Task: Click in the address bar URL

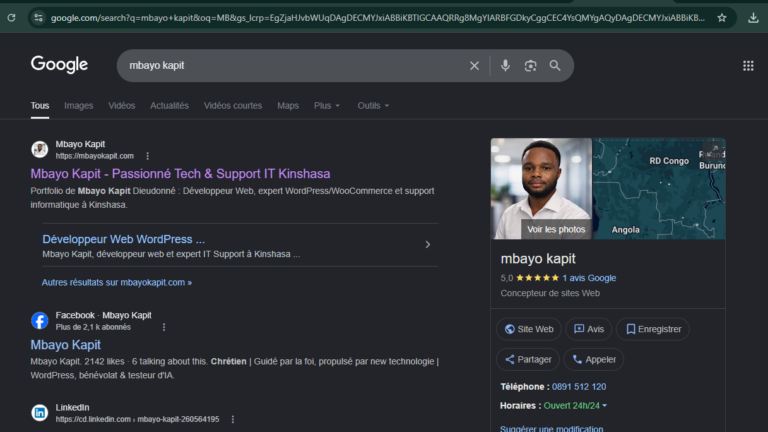Action: (x=377, y=18)
